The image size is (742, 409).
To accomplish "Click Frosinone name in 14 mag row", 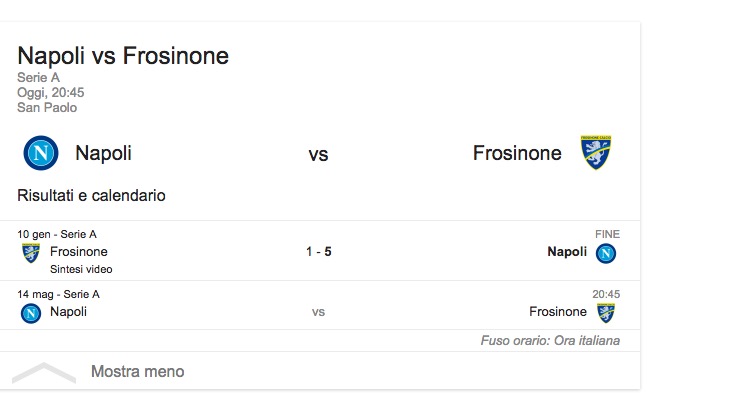I will click(558, 312).
